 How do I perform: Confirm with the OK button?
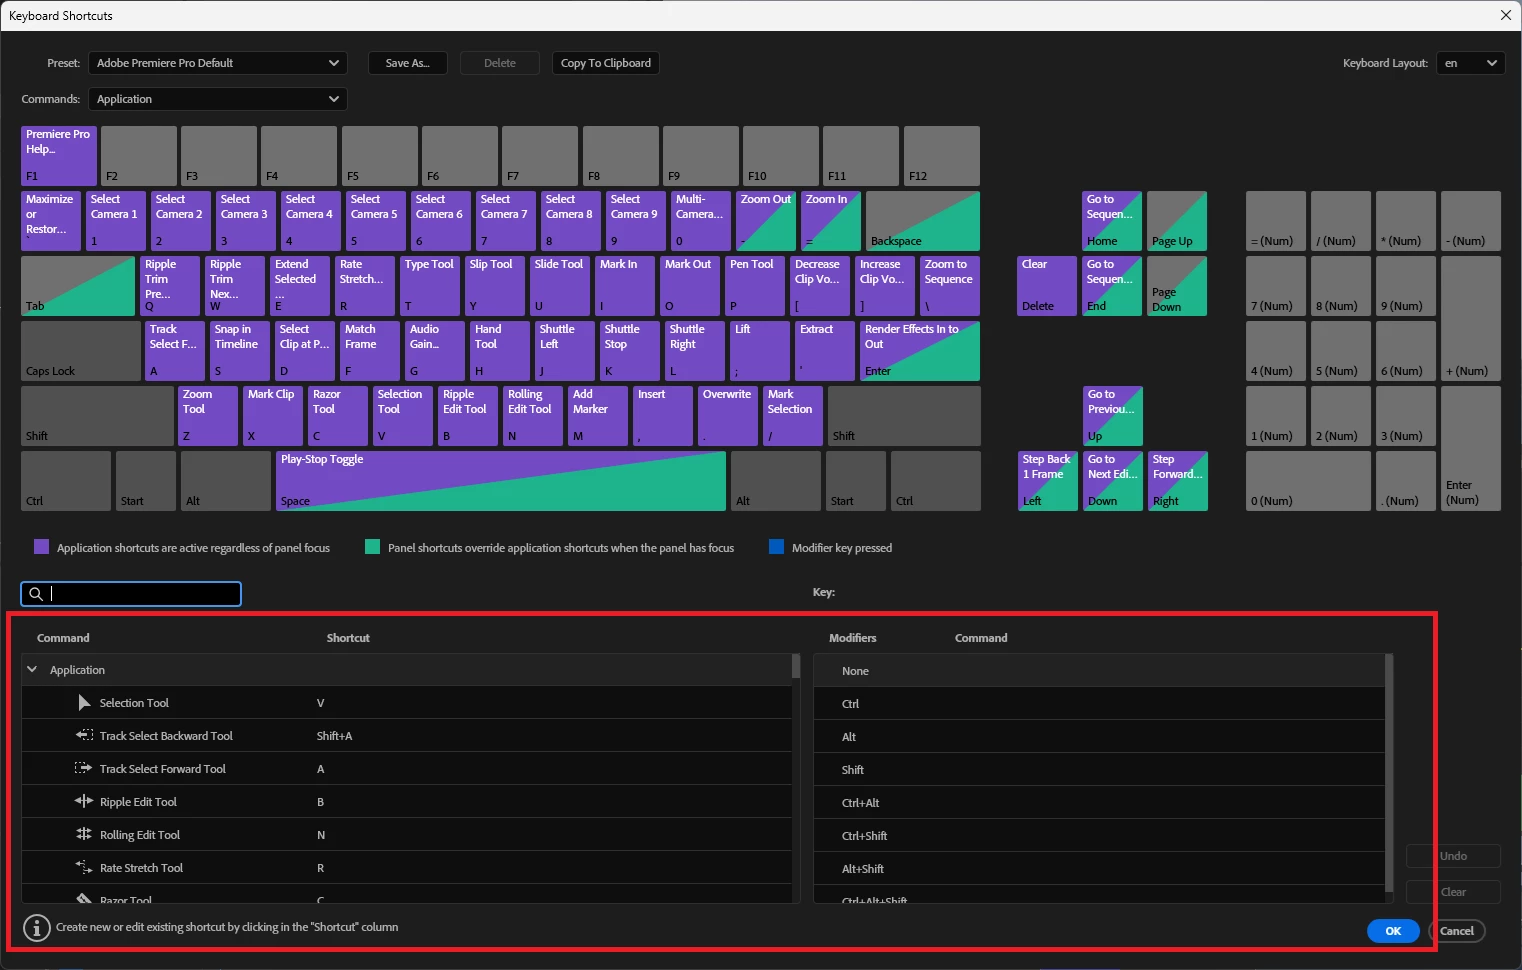click(x=1393, y=931)
